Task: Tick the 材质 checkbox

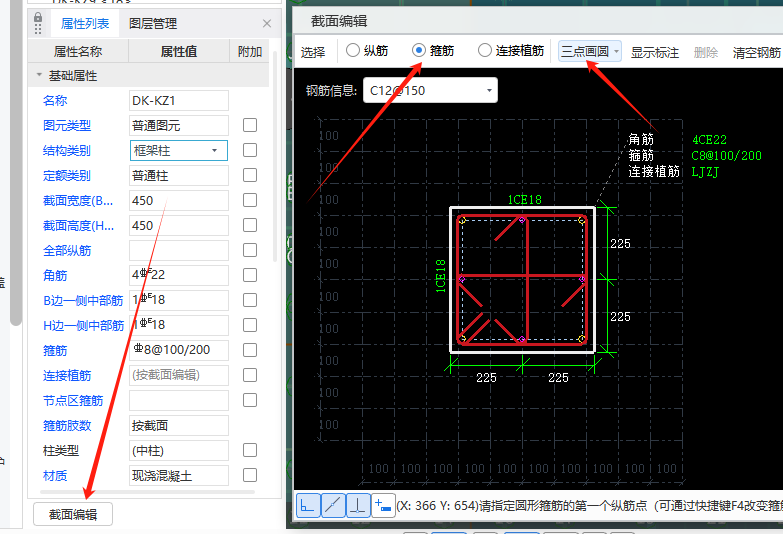Action: [250, 475]
